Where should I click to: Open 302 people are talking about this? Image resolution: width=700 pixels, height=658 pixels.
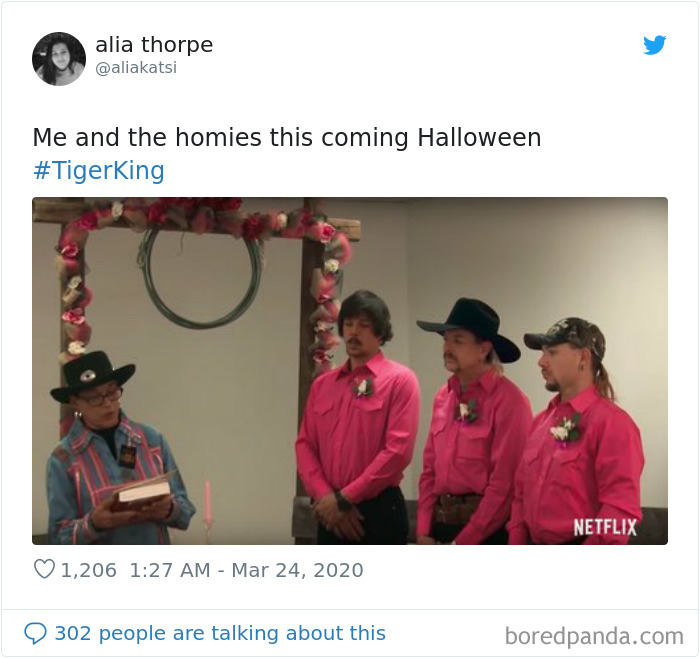(220, 633)
